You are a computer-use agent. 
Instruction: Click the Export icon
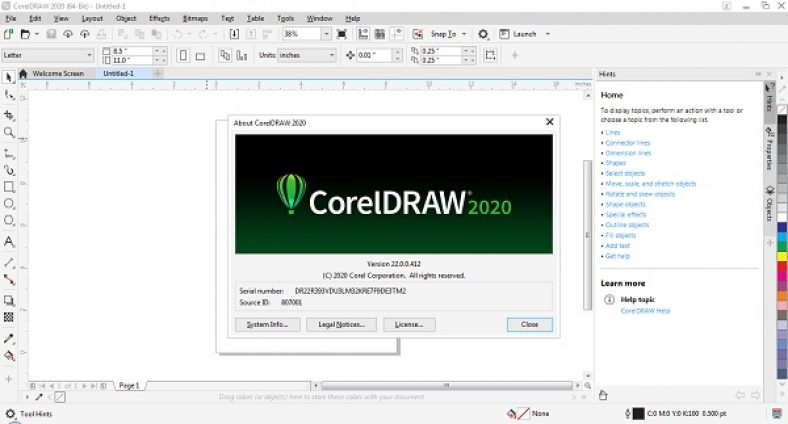(251, 34)
